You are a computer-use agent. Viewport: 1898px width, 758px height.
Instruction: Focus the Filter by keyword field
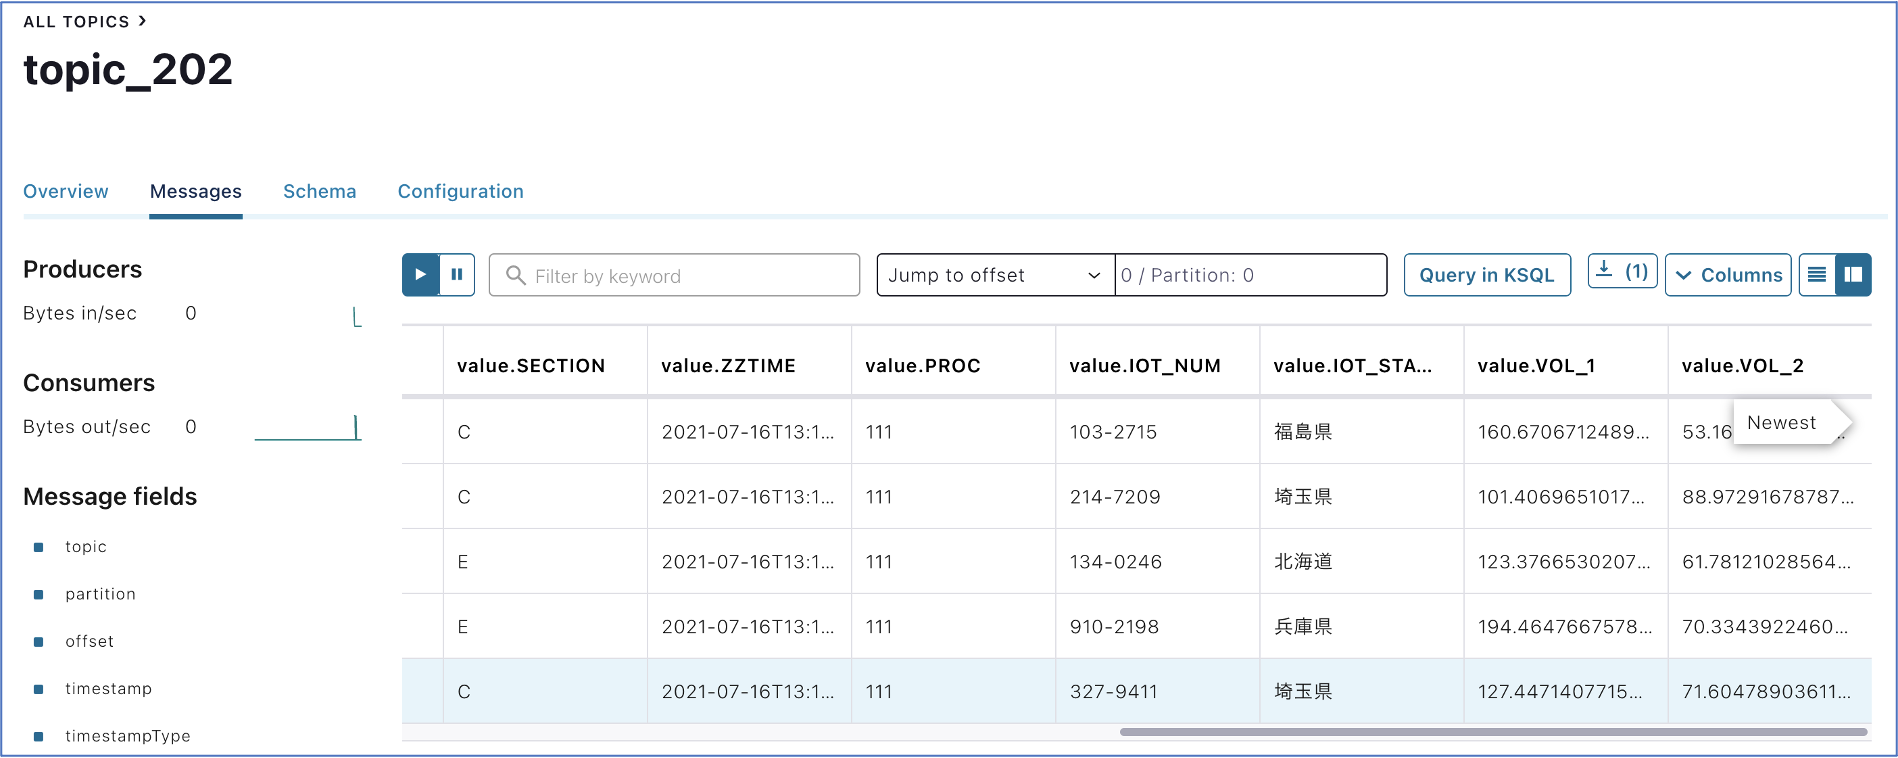point(674,275)
